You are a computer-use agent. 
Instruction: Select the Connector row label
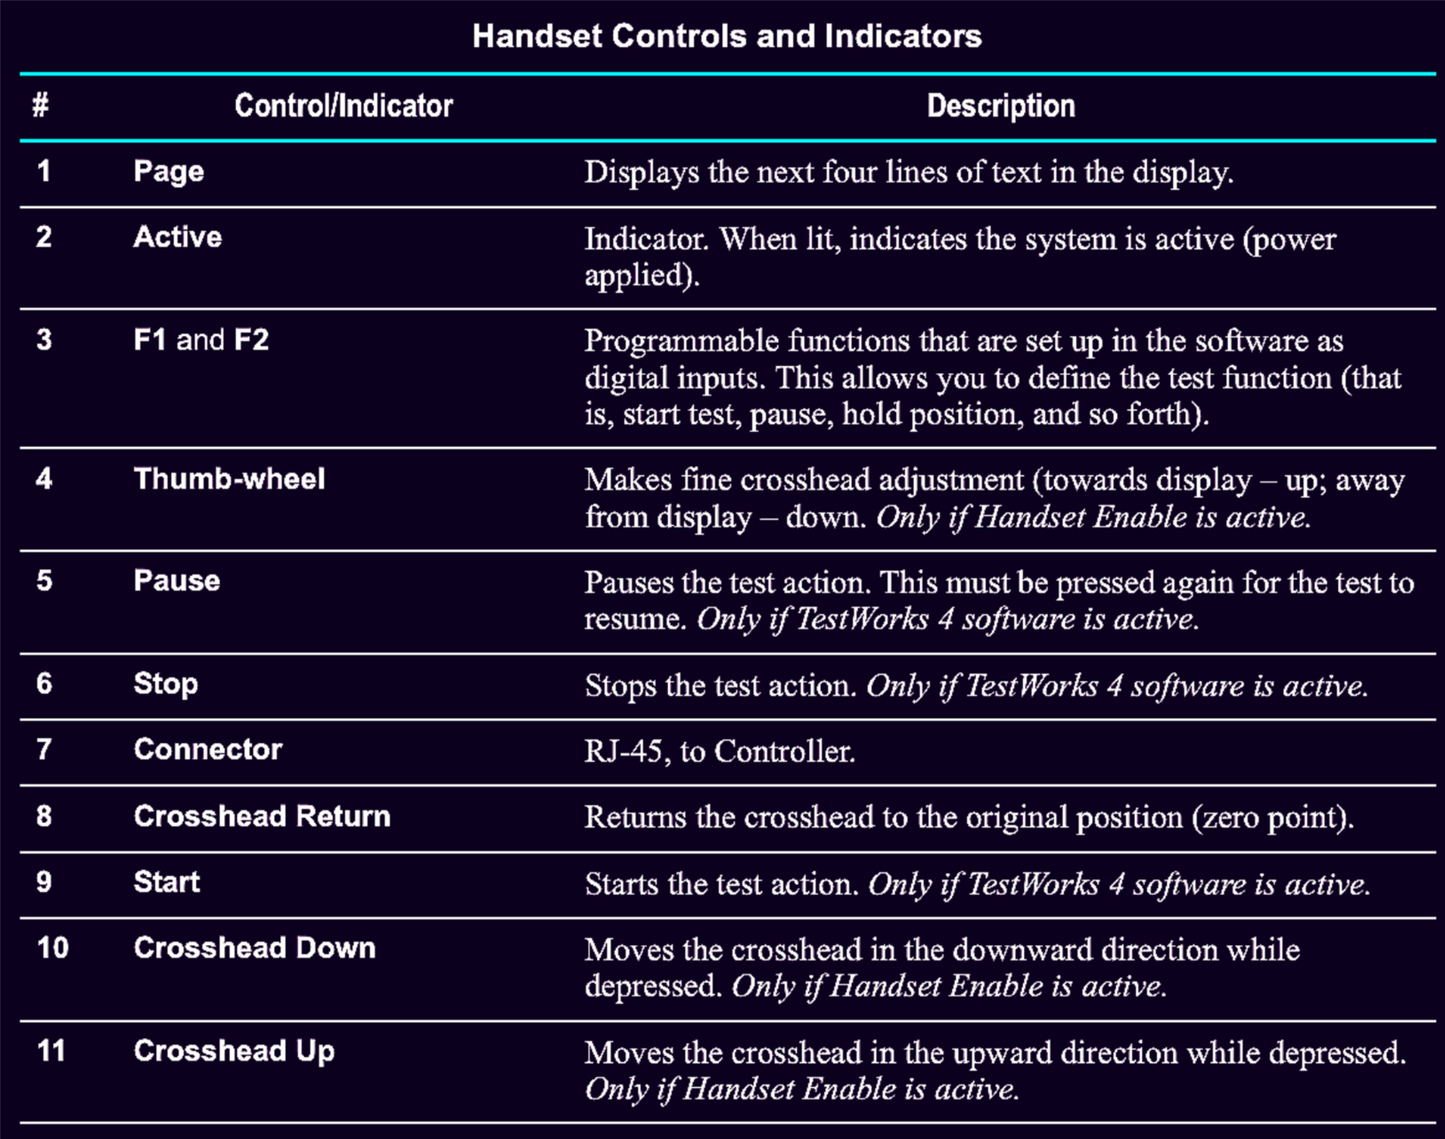click(x=208, y=750)
